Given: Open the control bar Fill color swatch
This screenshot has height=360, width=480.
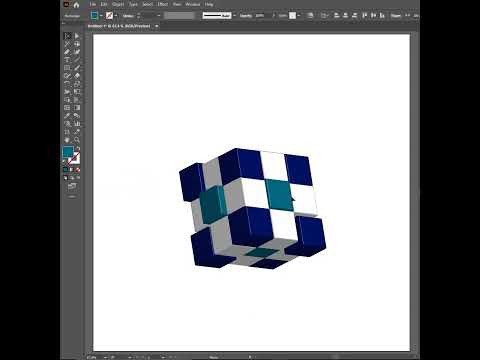Looking at the screenshot, I should [x=94, y=15].
